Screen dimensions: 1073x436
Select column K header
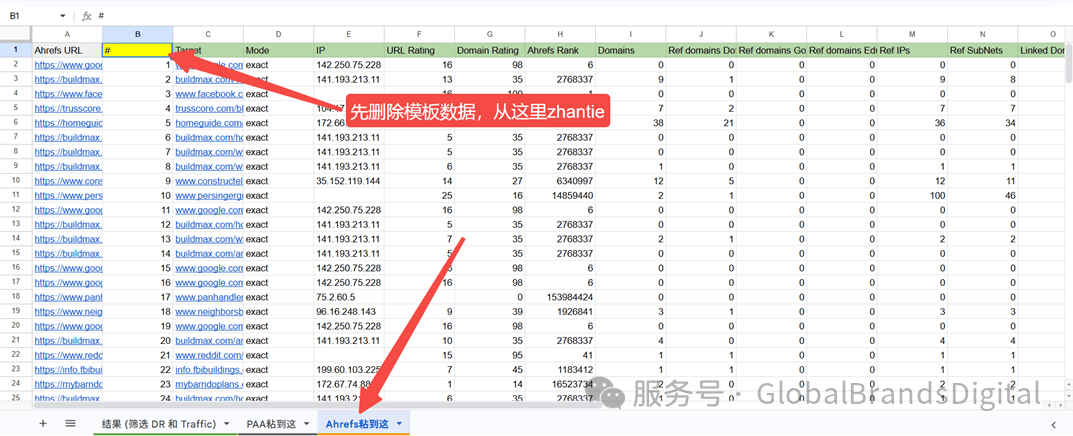pyautogui.click(x=772, y=34)
